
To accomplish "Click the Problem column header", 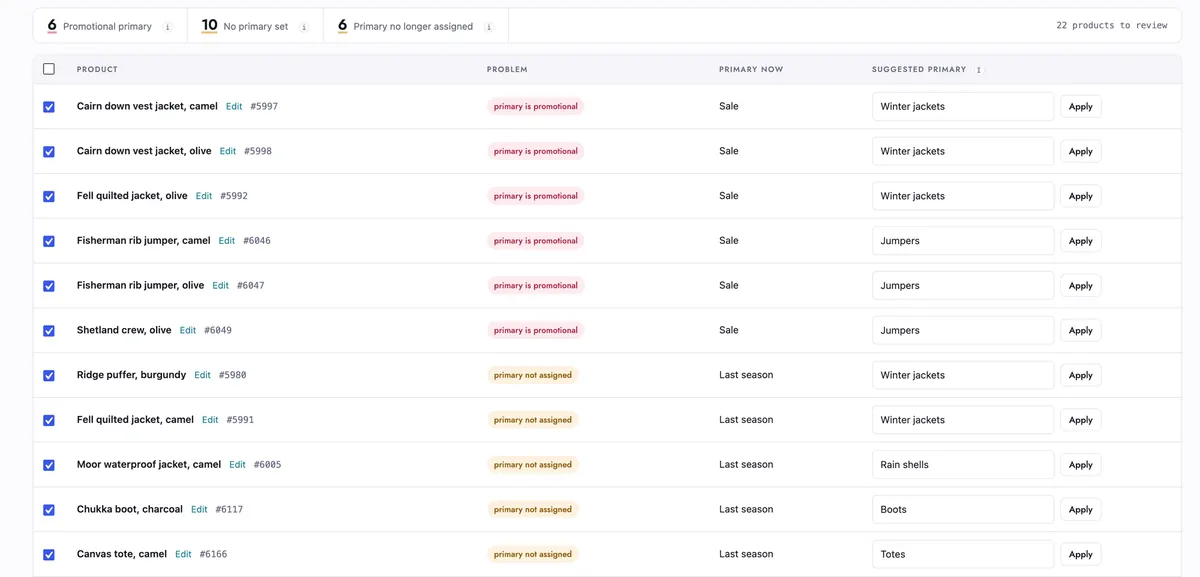I will pos(507,70).
